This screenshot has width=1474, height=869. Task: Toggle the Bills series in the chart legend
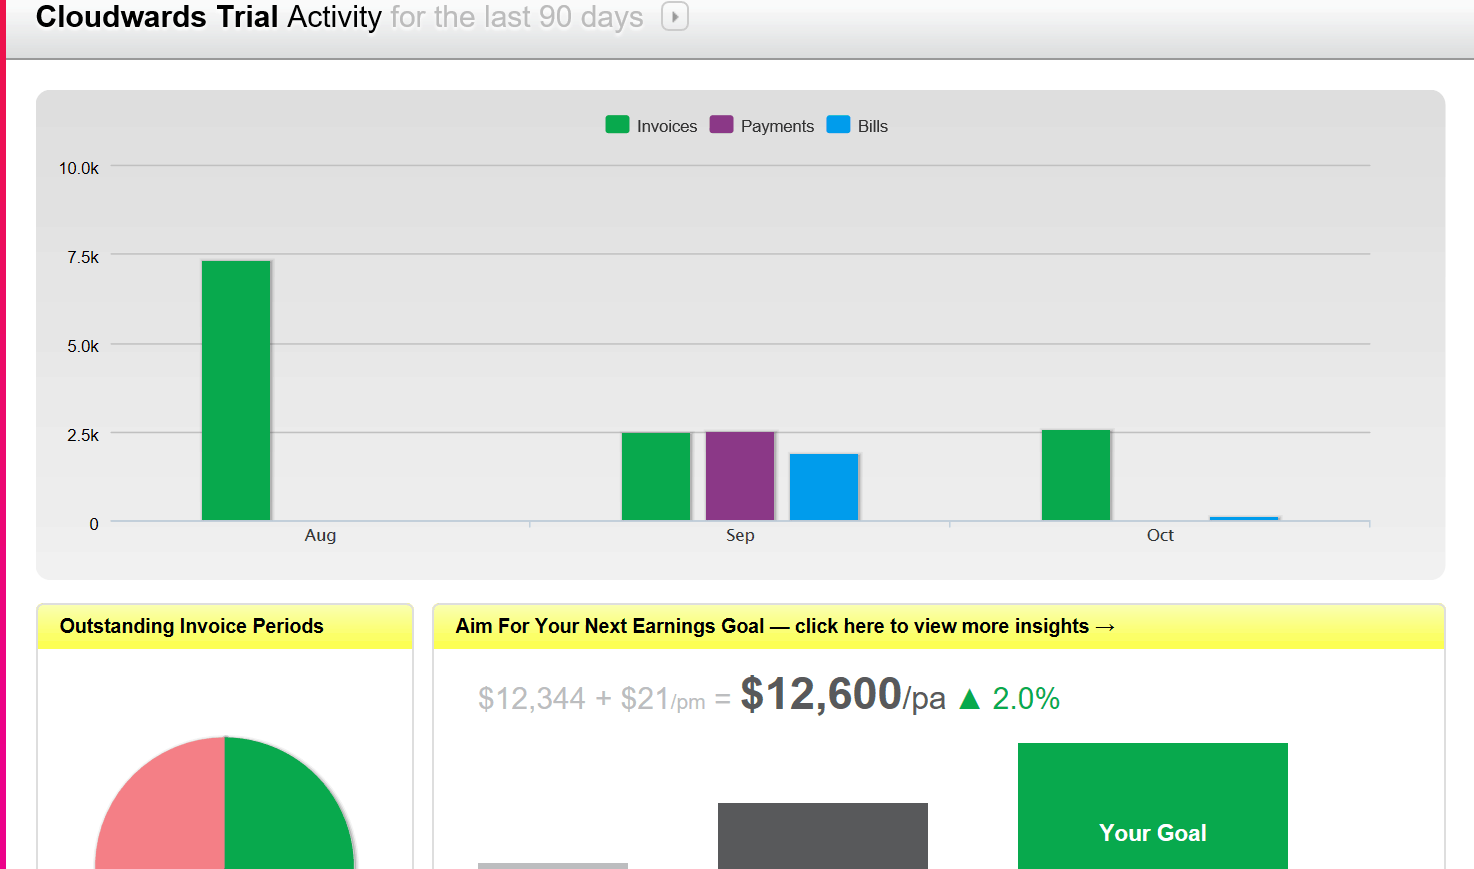pyautogui.click(x=857, y=126)
